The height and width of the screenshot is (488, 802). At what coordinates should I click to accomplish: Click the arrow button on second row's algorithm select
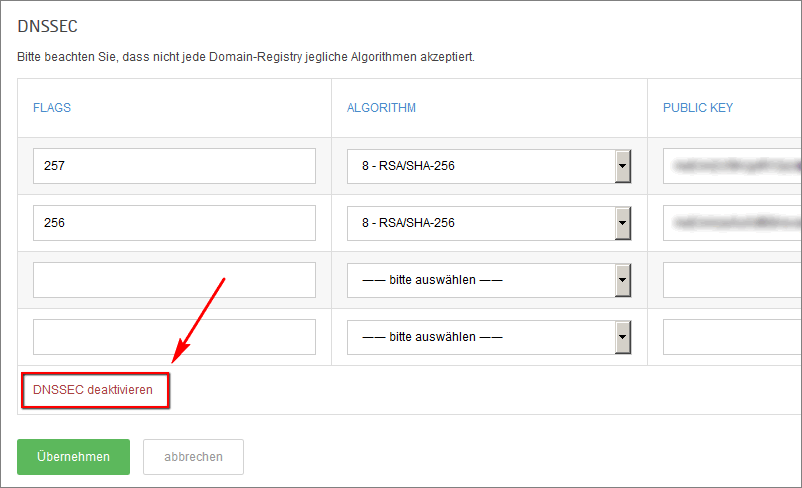click(x=622, y=223)
